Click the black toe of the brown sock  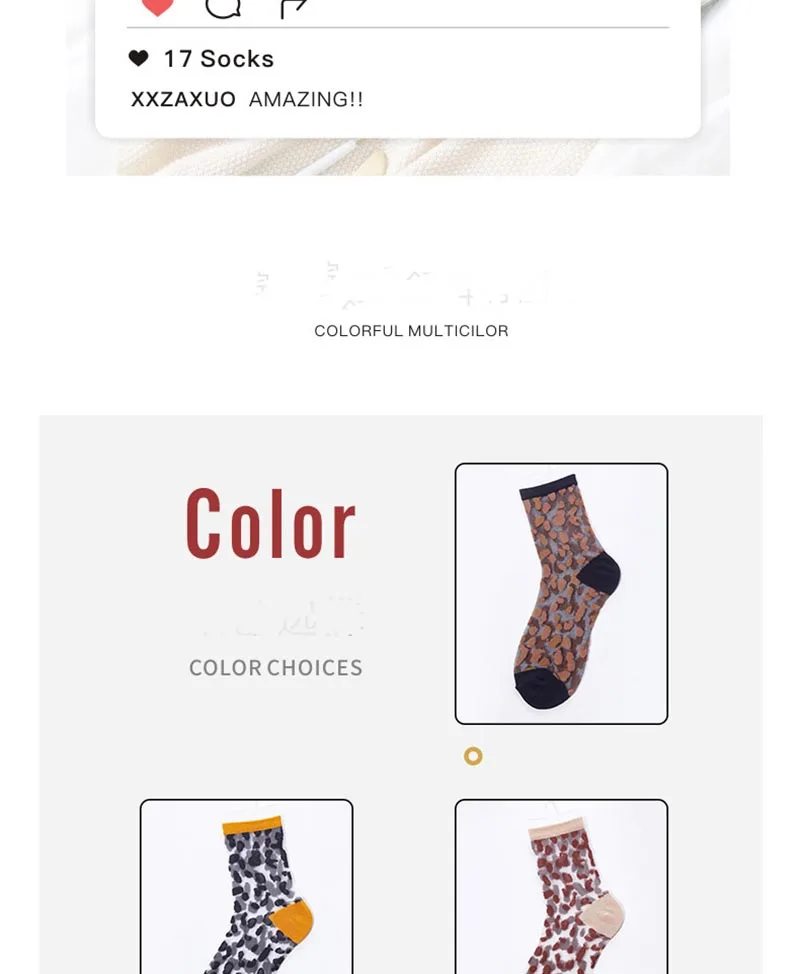point(540,688)
